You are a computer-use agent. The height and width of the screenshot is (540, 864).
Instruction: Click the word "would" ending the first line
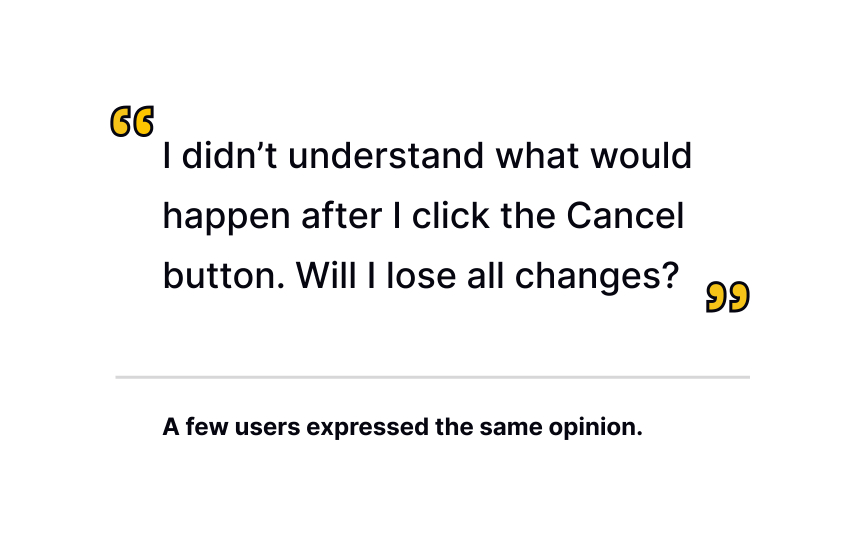pos(641,155)
